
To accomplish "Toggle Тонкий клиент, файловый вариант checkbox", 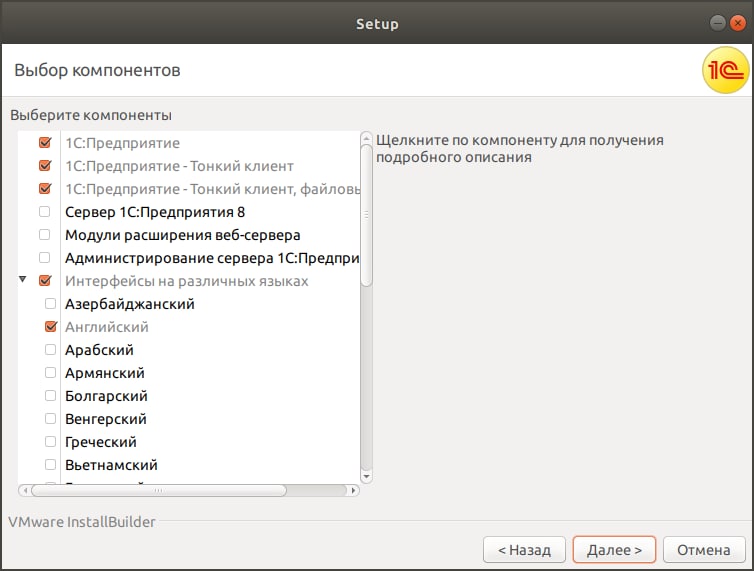I will click(45, 189).
